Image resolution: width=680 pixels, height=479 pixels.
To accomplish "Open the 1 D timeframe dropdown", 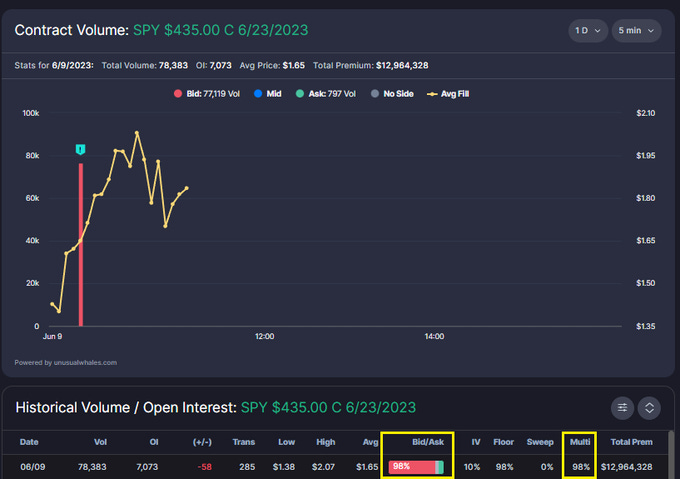I will pos(588,30).
